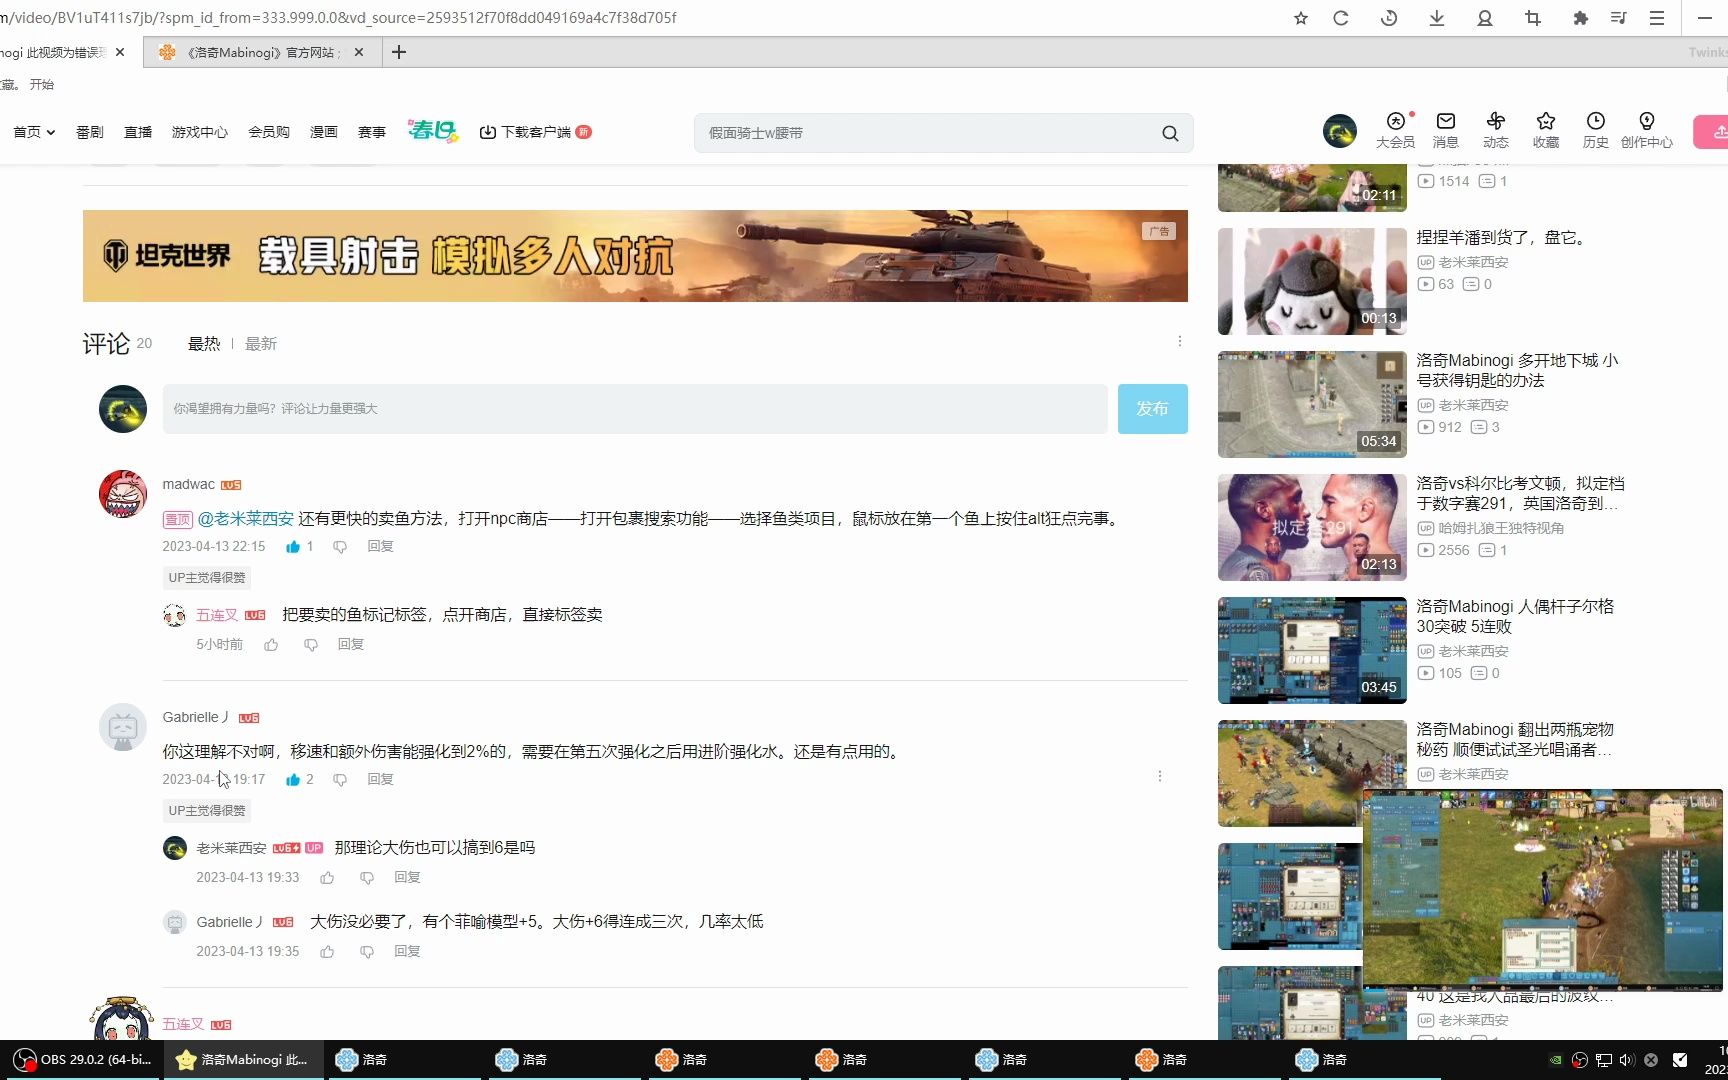
Task: Dislike 五连叉's reply from 5小时前
Action: click(311, 645)
